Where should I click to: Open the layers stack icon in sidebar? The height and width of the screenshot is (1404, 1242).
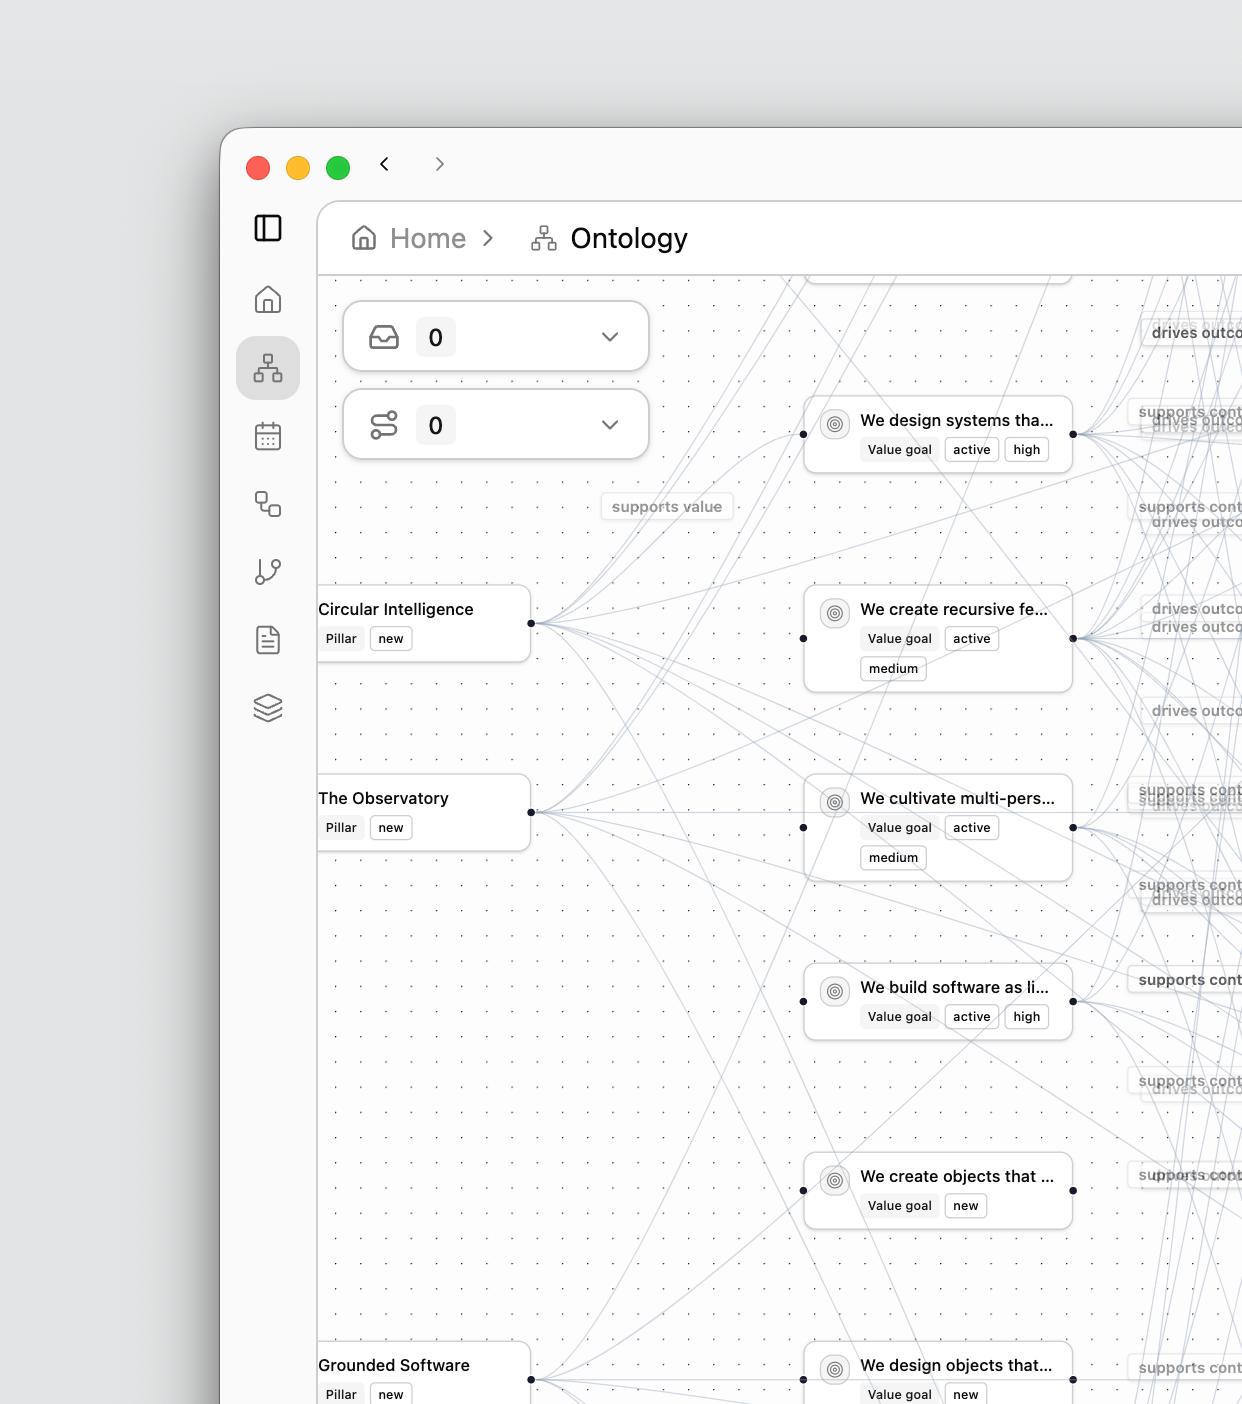[268, 708]
